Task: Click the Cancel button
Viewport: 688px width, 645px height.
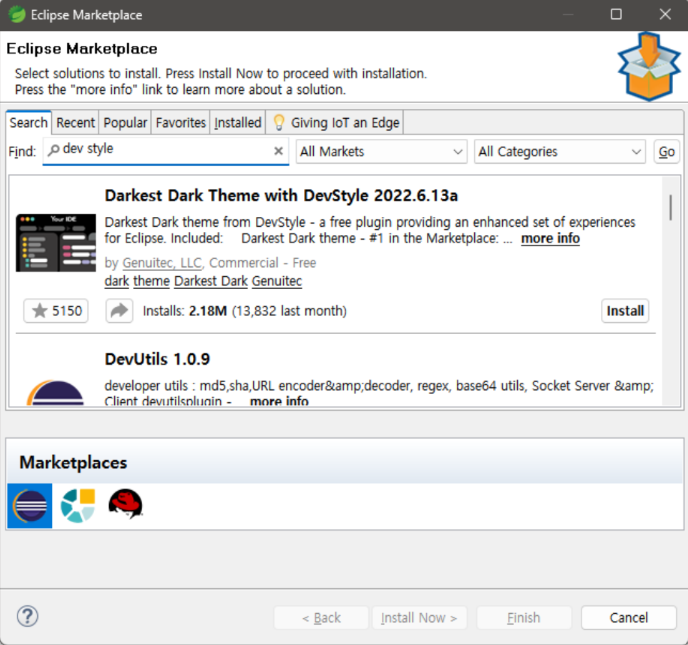Action: (x=628, y=617)
